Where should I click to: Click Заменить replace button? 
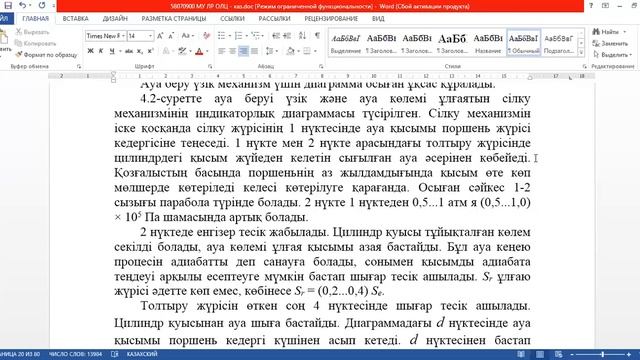pos(610,43)
